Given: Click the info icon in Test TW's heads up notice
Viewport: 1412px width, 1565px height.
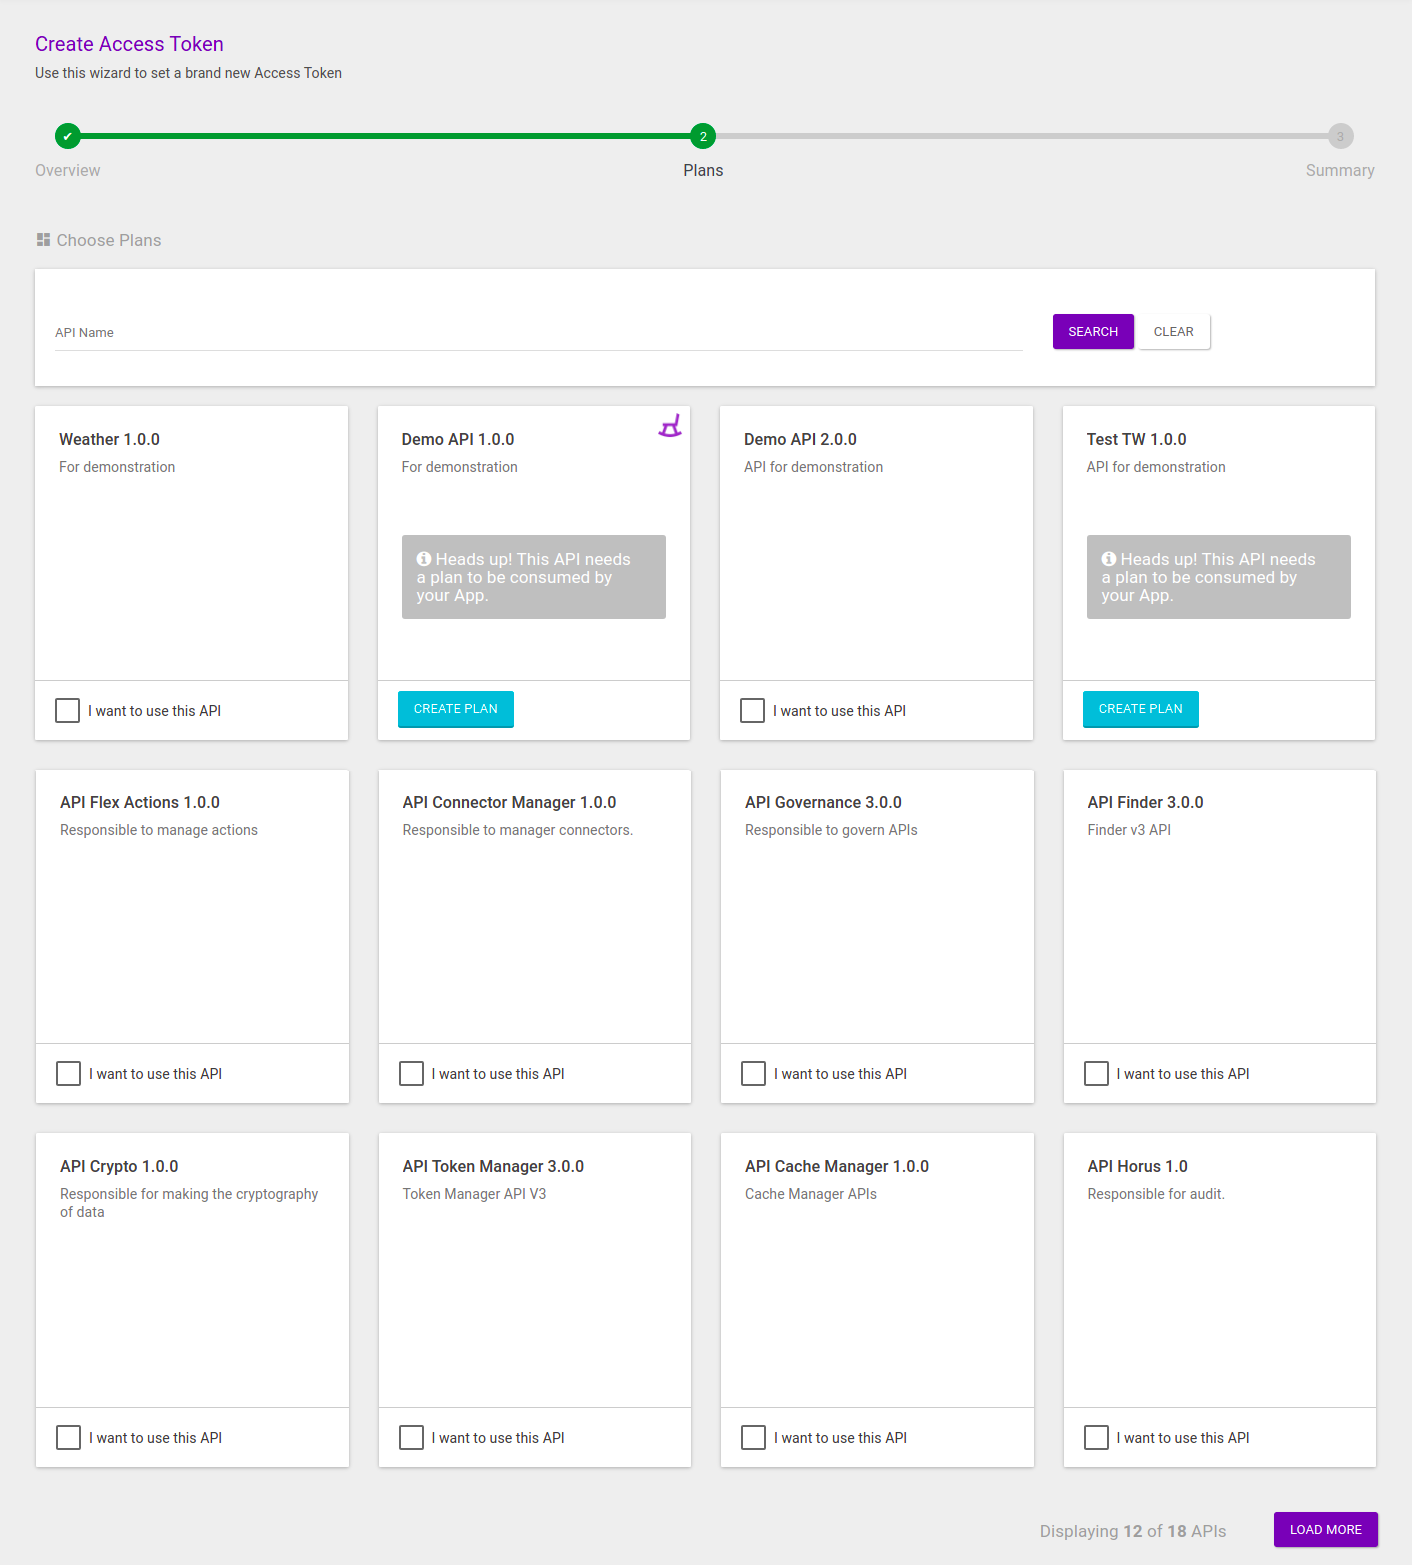Looking at the screenshot, I should point(1108,558).
